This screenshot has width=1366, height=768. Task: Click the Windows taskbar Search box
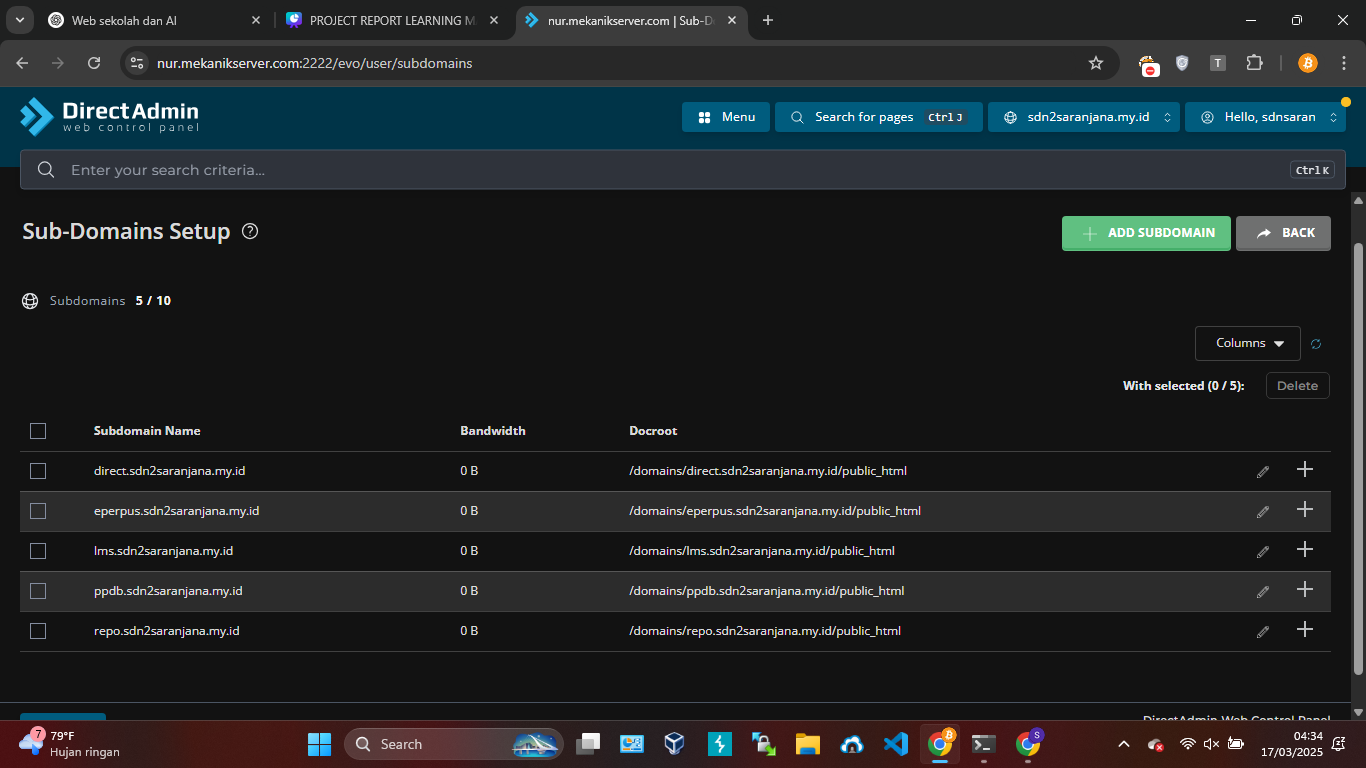[x=454, y=744]
